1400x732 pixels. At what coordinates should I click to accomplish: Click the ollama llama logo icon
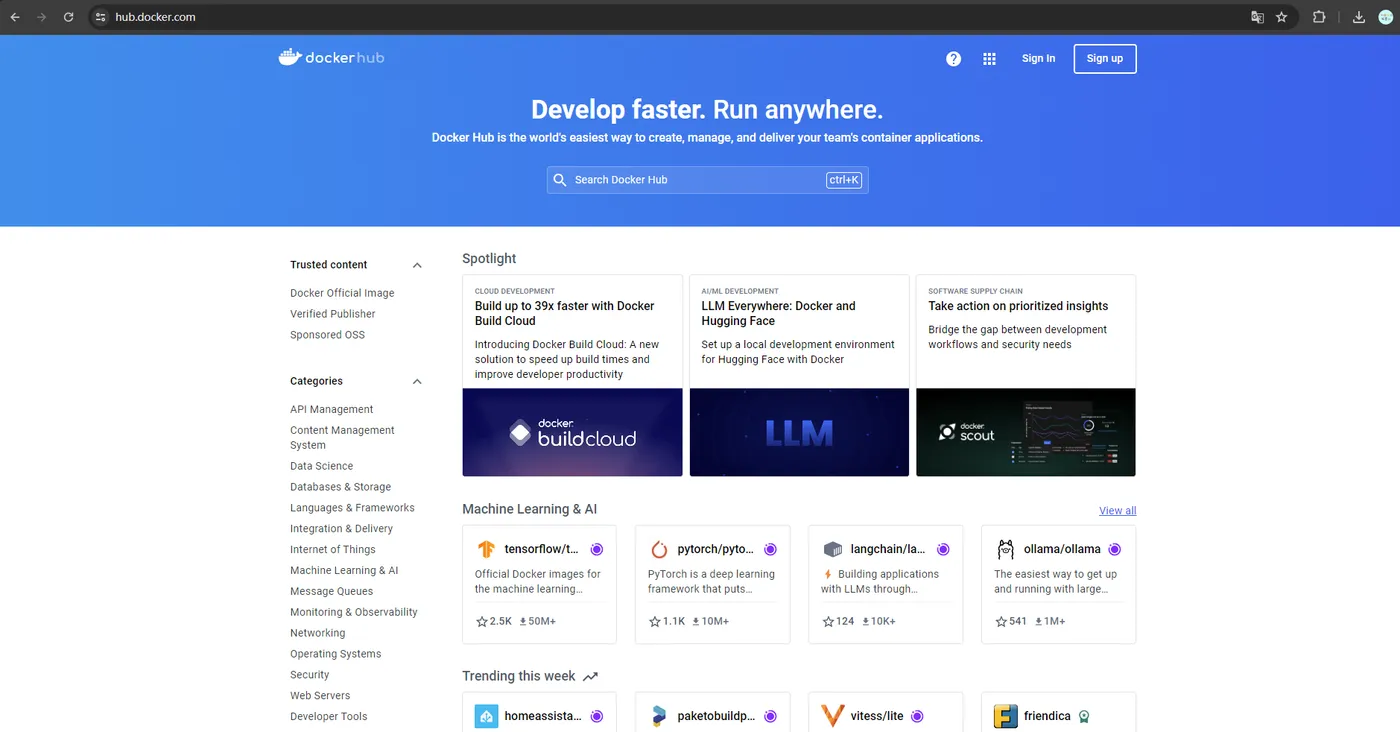click(x=1006, y=549)
